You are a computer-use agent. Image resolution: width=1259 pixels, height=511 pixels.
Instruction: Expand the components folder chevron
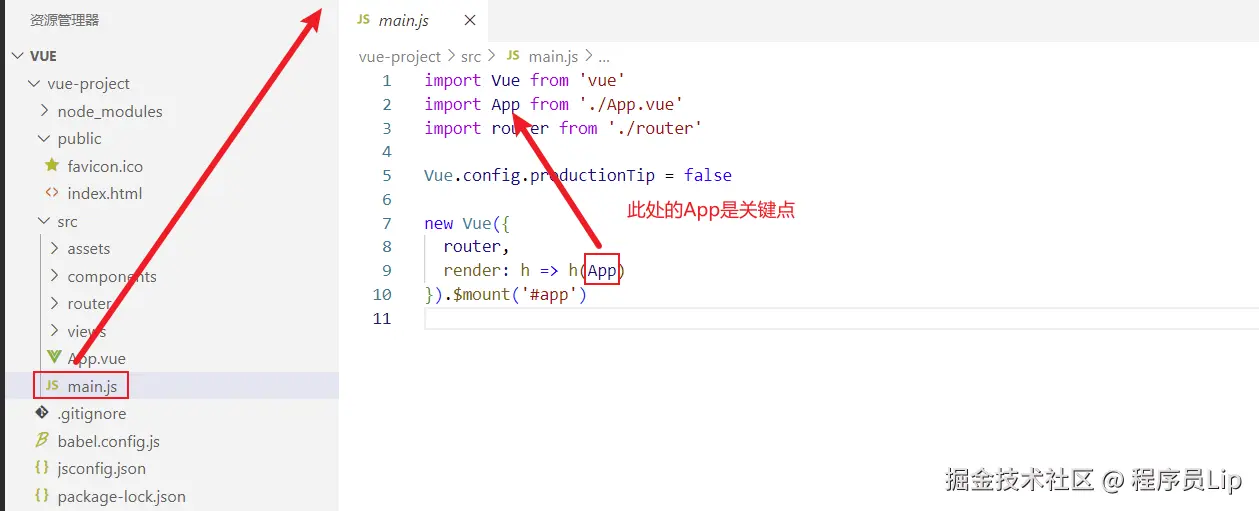(54, 276)
